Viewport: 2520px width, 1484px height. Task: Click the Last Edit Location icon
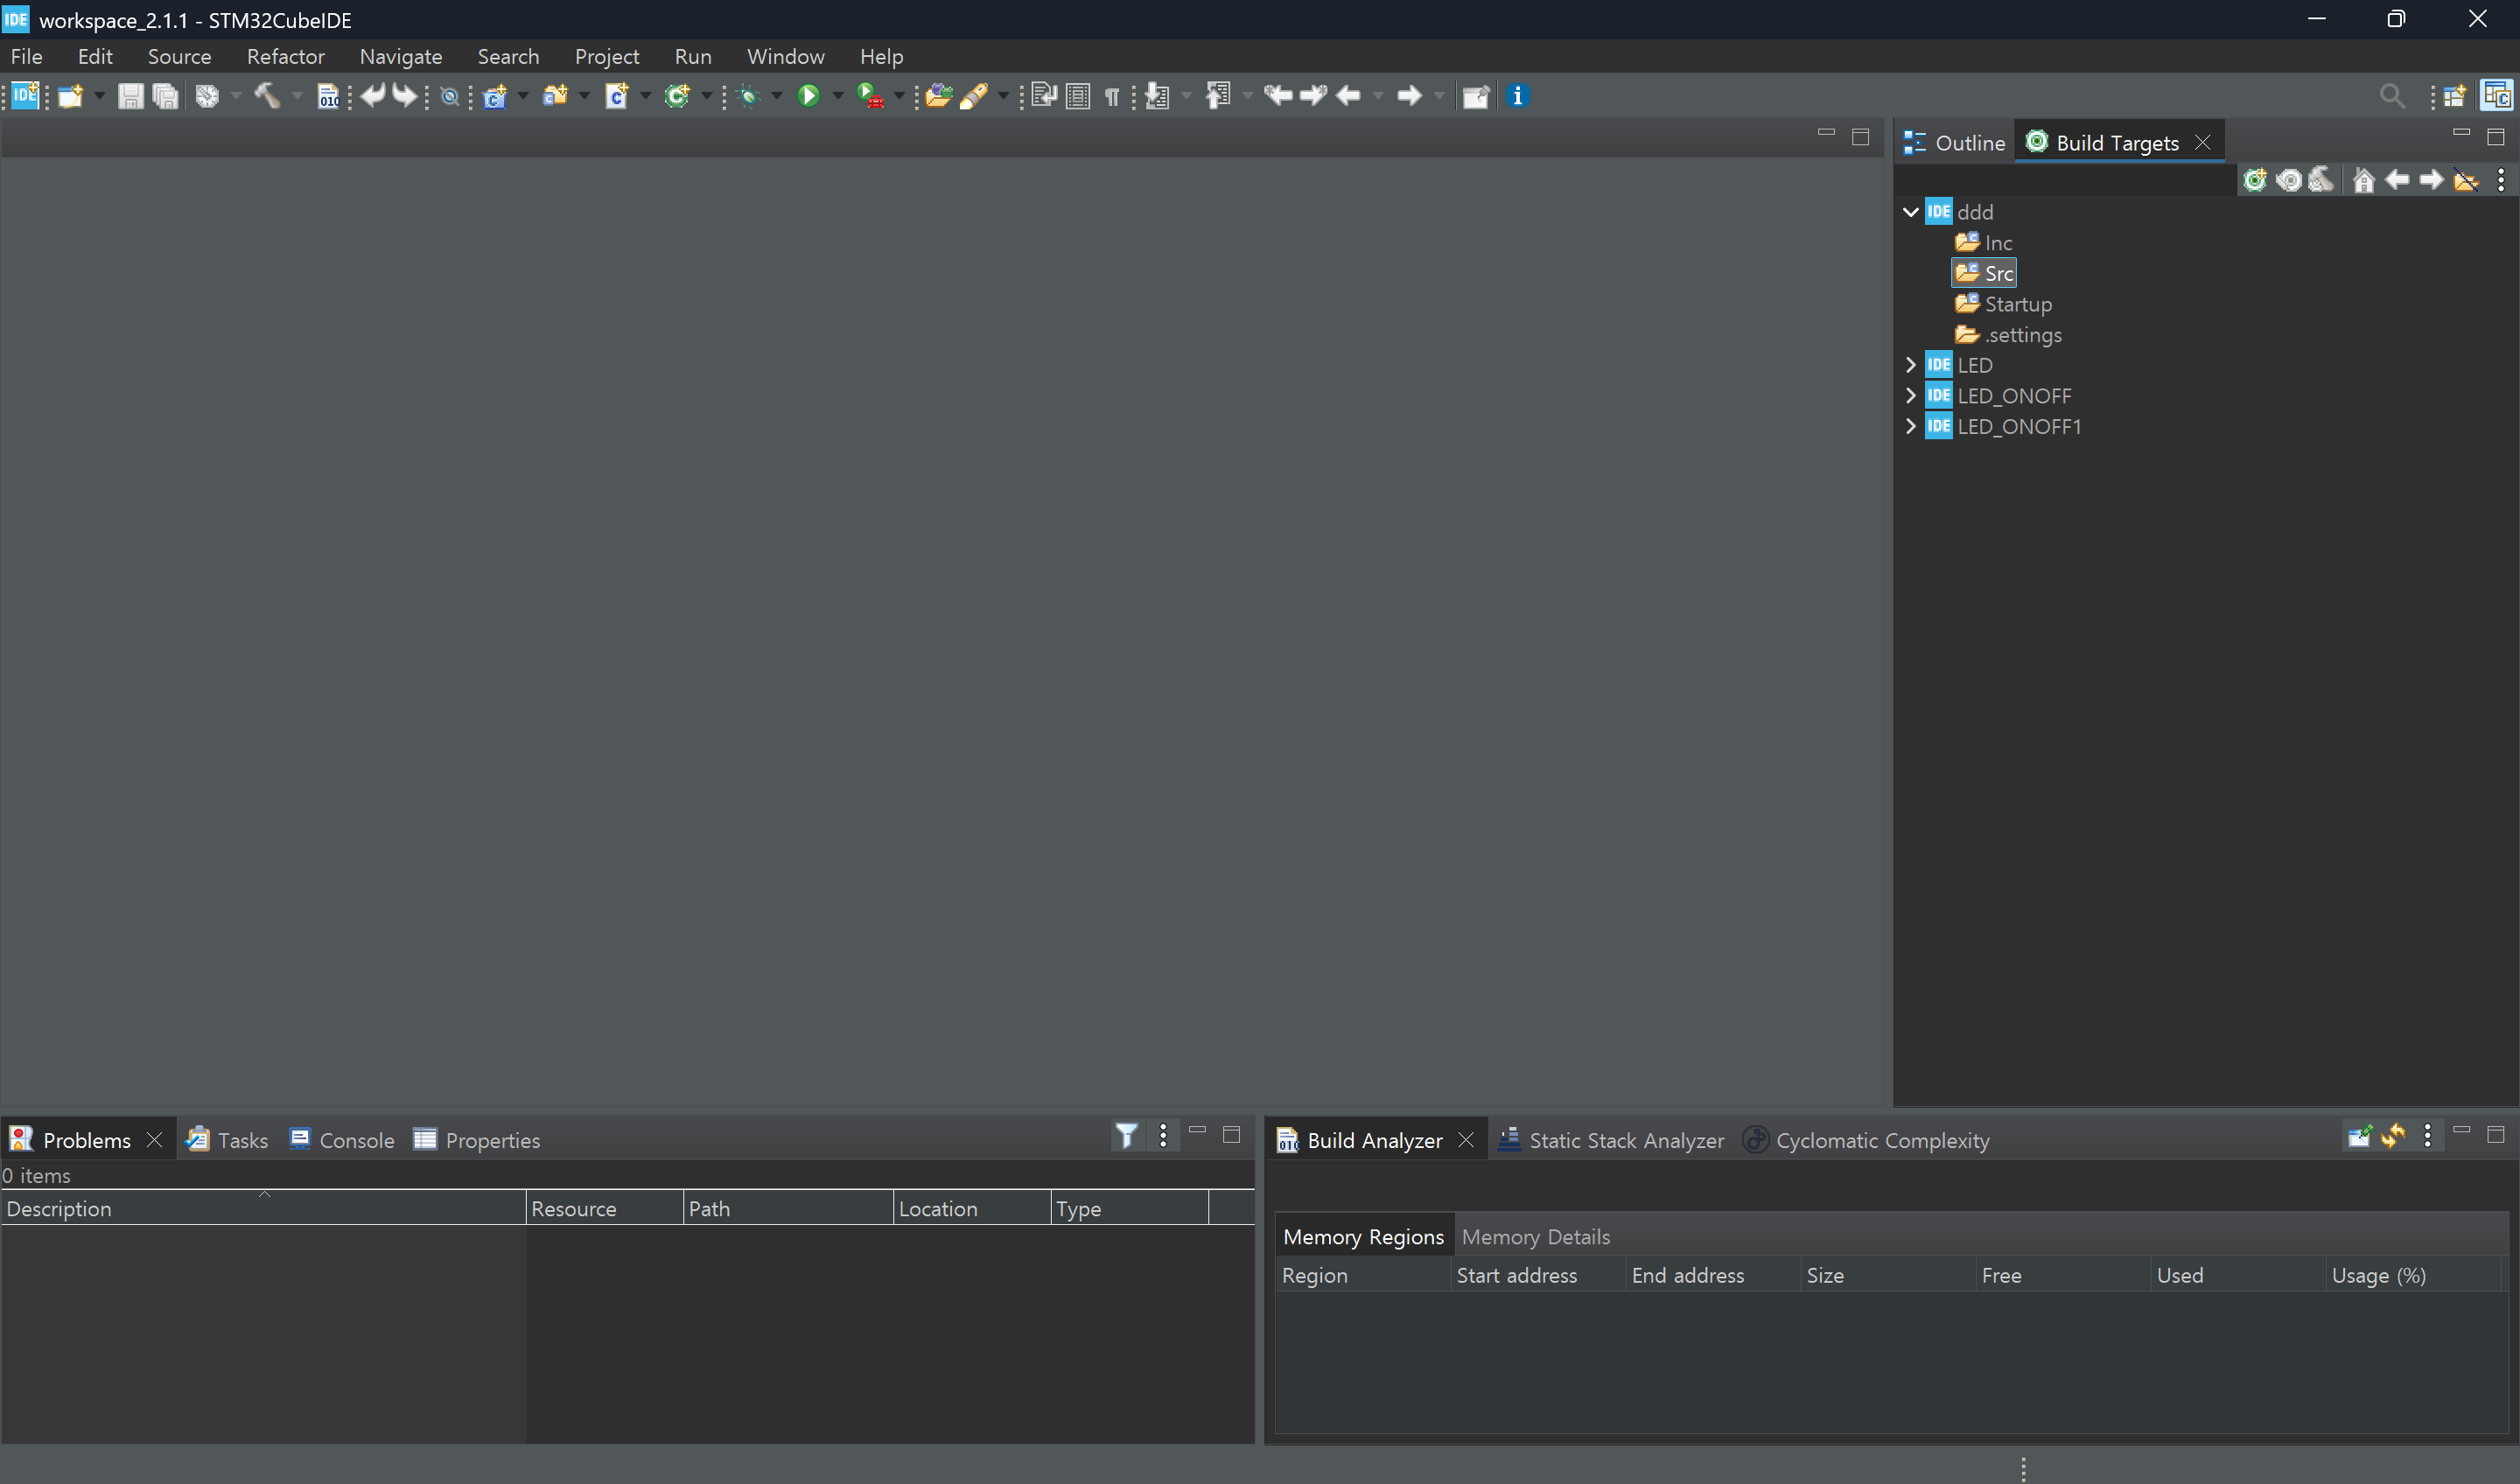point(1278,96)
